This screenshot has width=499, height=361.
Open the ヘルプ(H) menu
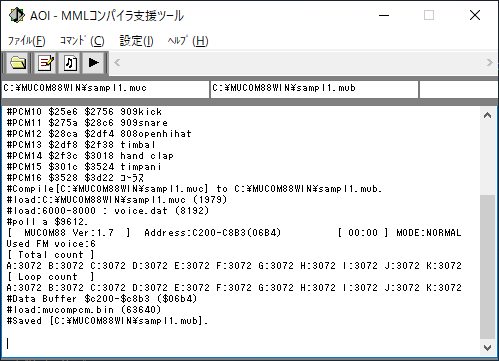pos(188,41)
